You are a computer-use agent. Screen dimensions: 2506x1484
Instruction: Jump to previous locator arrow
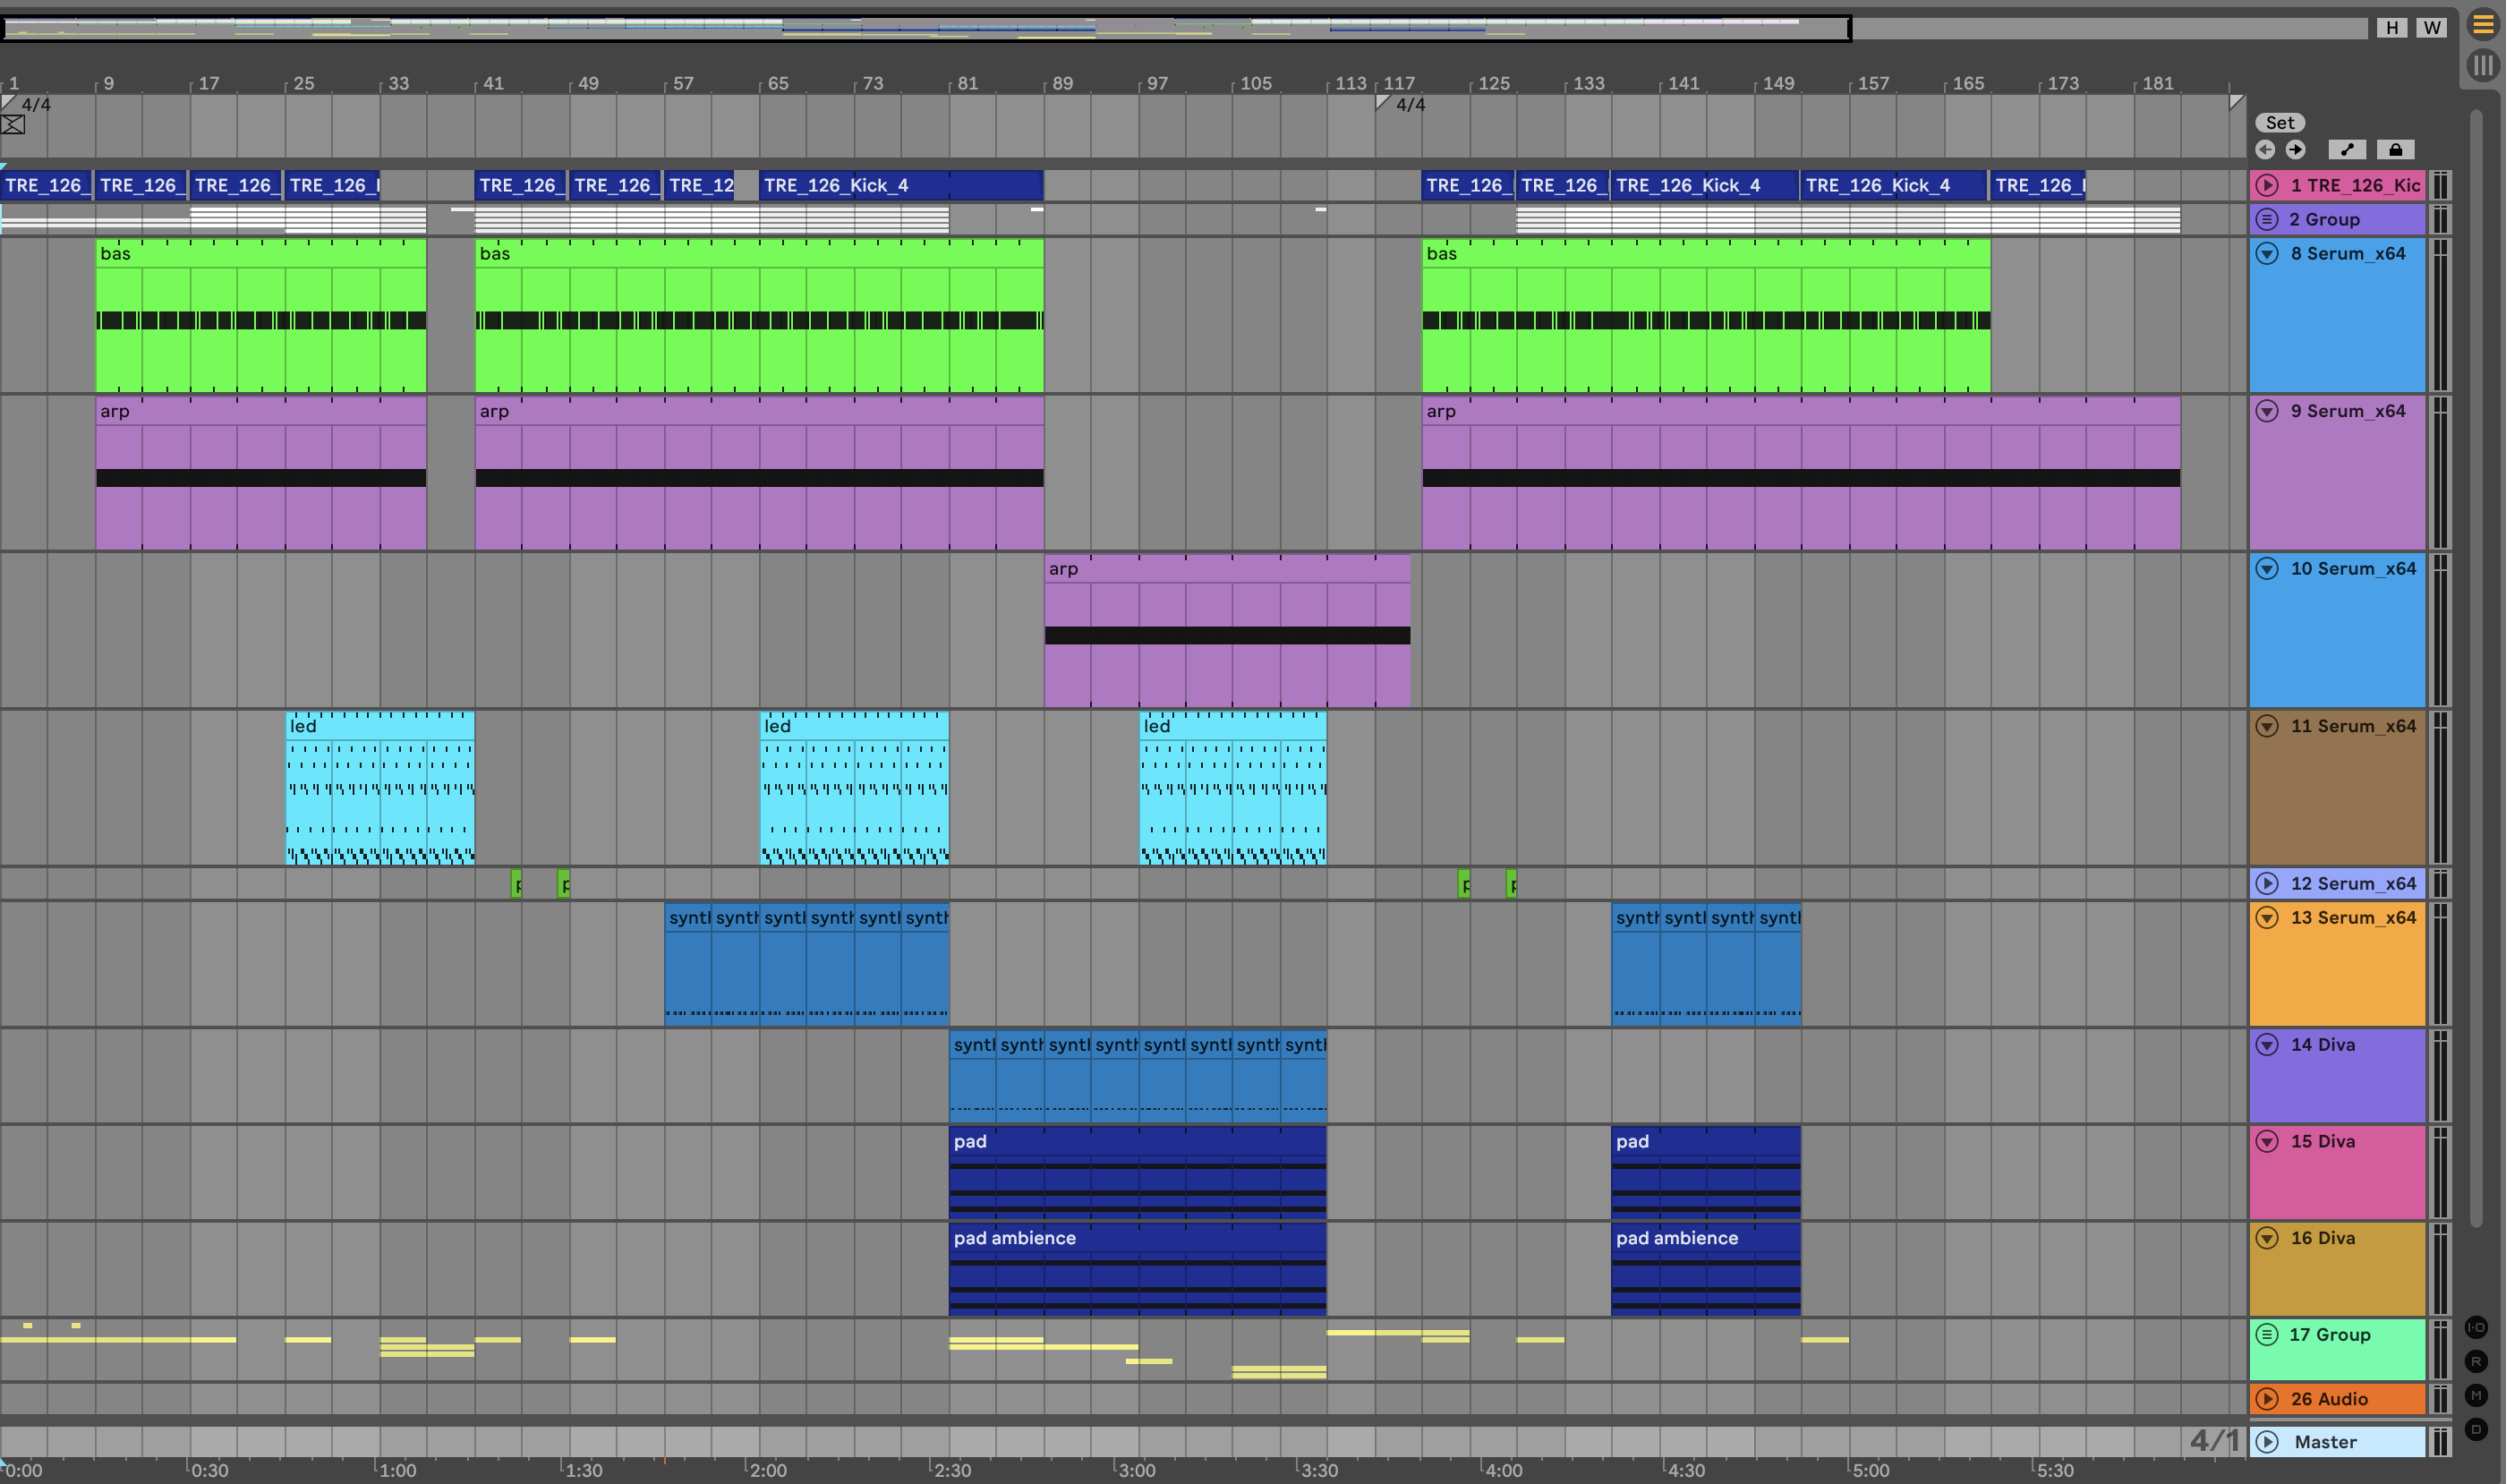[2265, 150]
